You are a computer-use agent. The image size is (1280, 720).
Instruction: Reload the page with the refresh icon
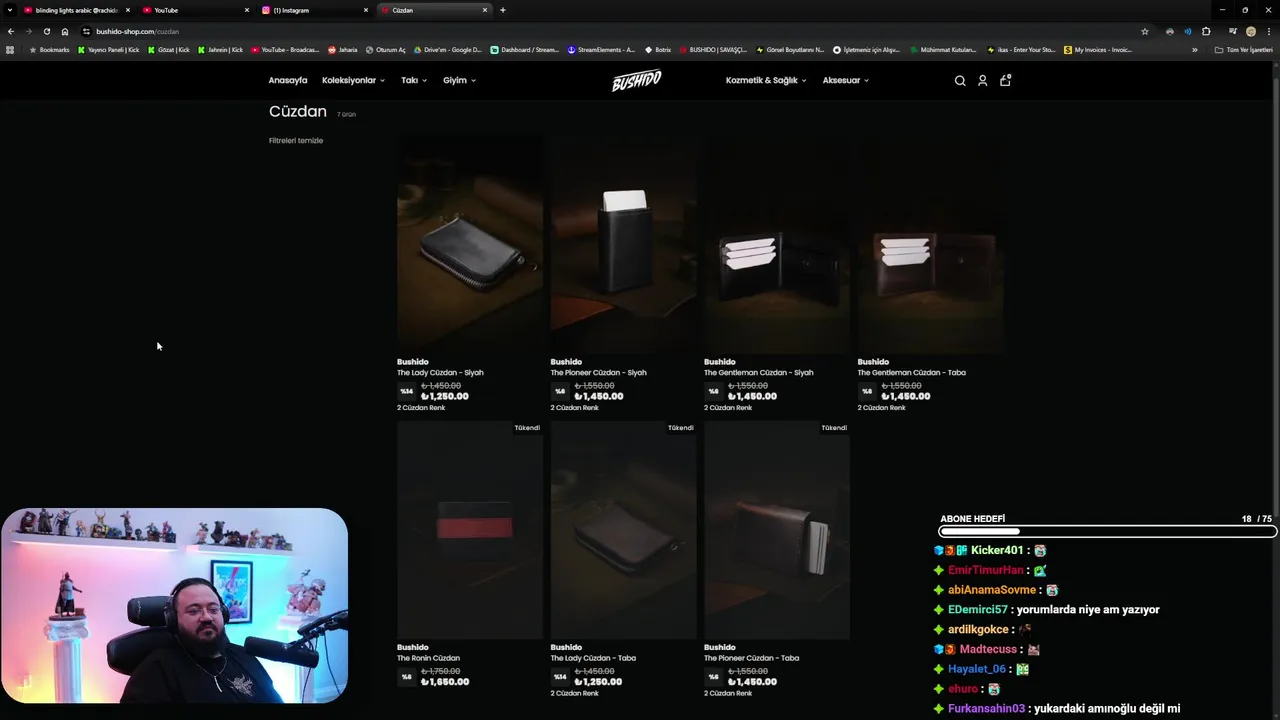(46, 31)
